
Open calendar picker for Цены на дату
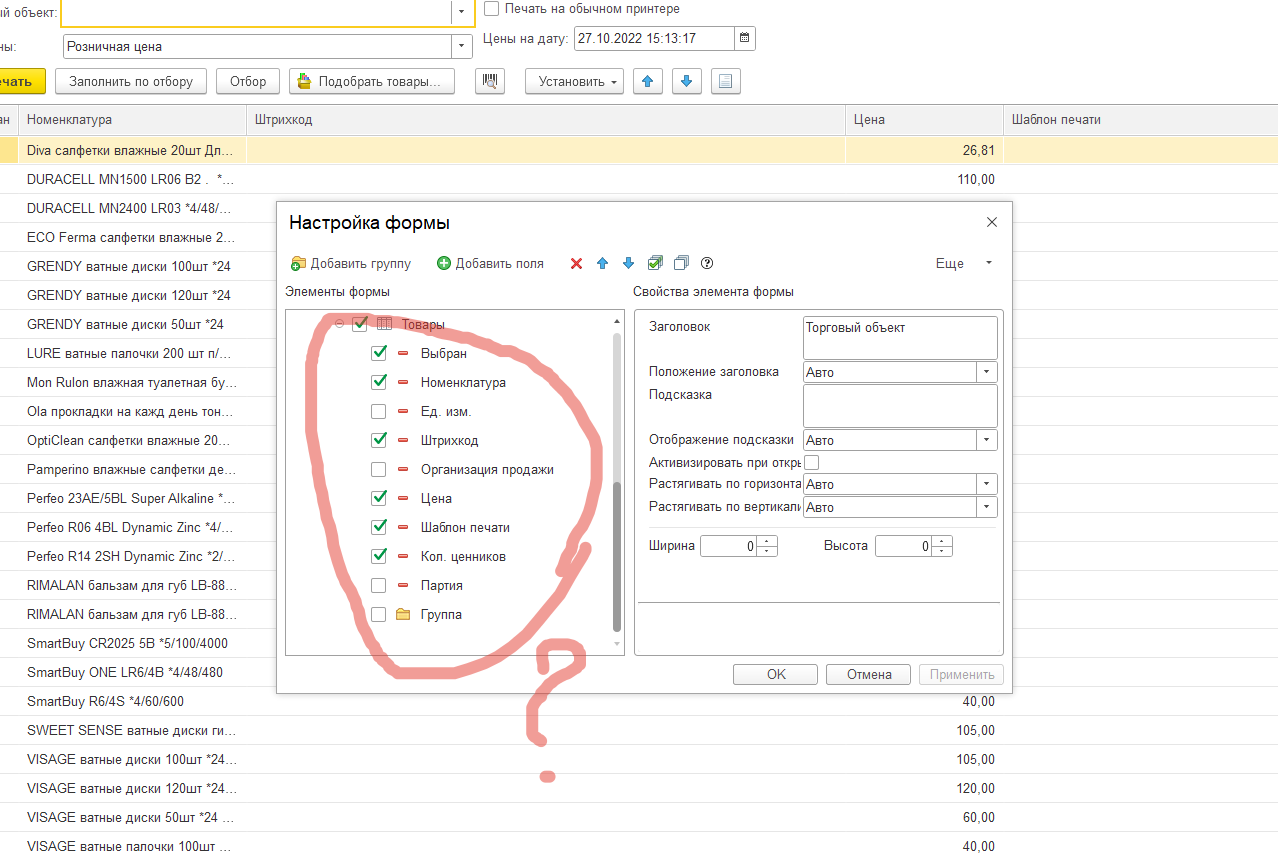pyautogui.click(x=744, y=39)
